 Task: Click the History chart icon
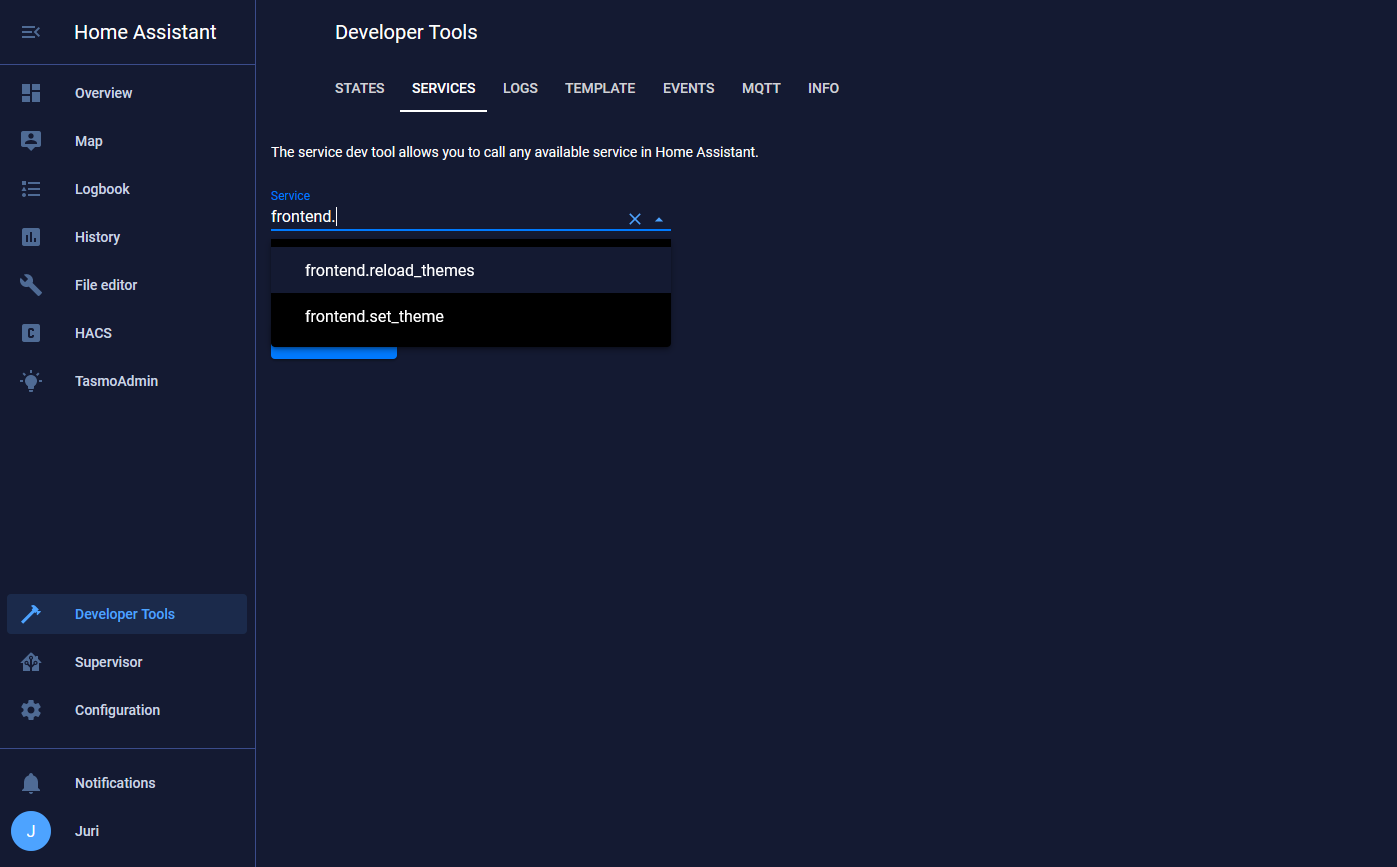[x=31, y=237]
